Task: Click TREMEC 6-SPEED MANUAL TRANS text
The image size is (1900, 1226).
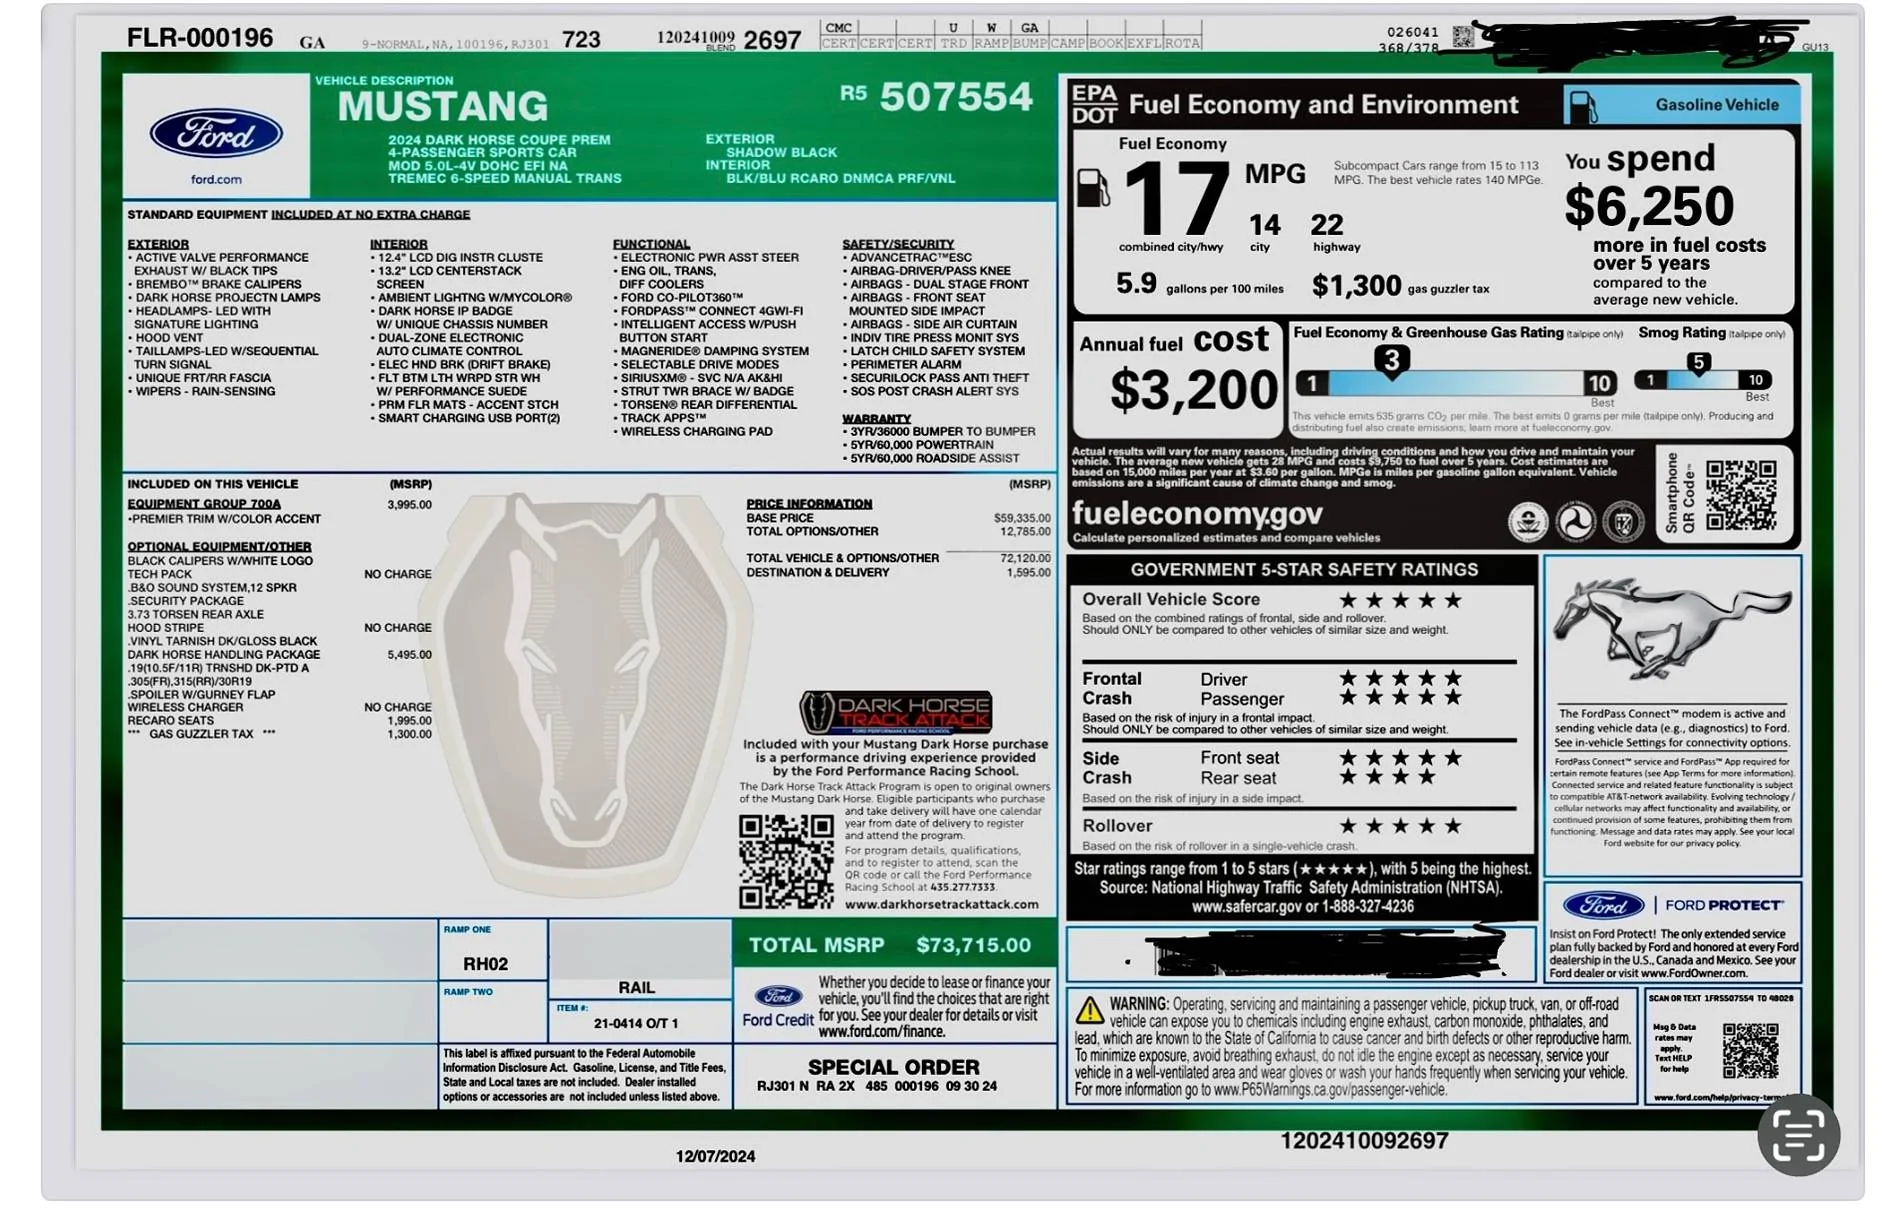Action: pos(505,179)
